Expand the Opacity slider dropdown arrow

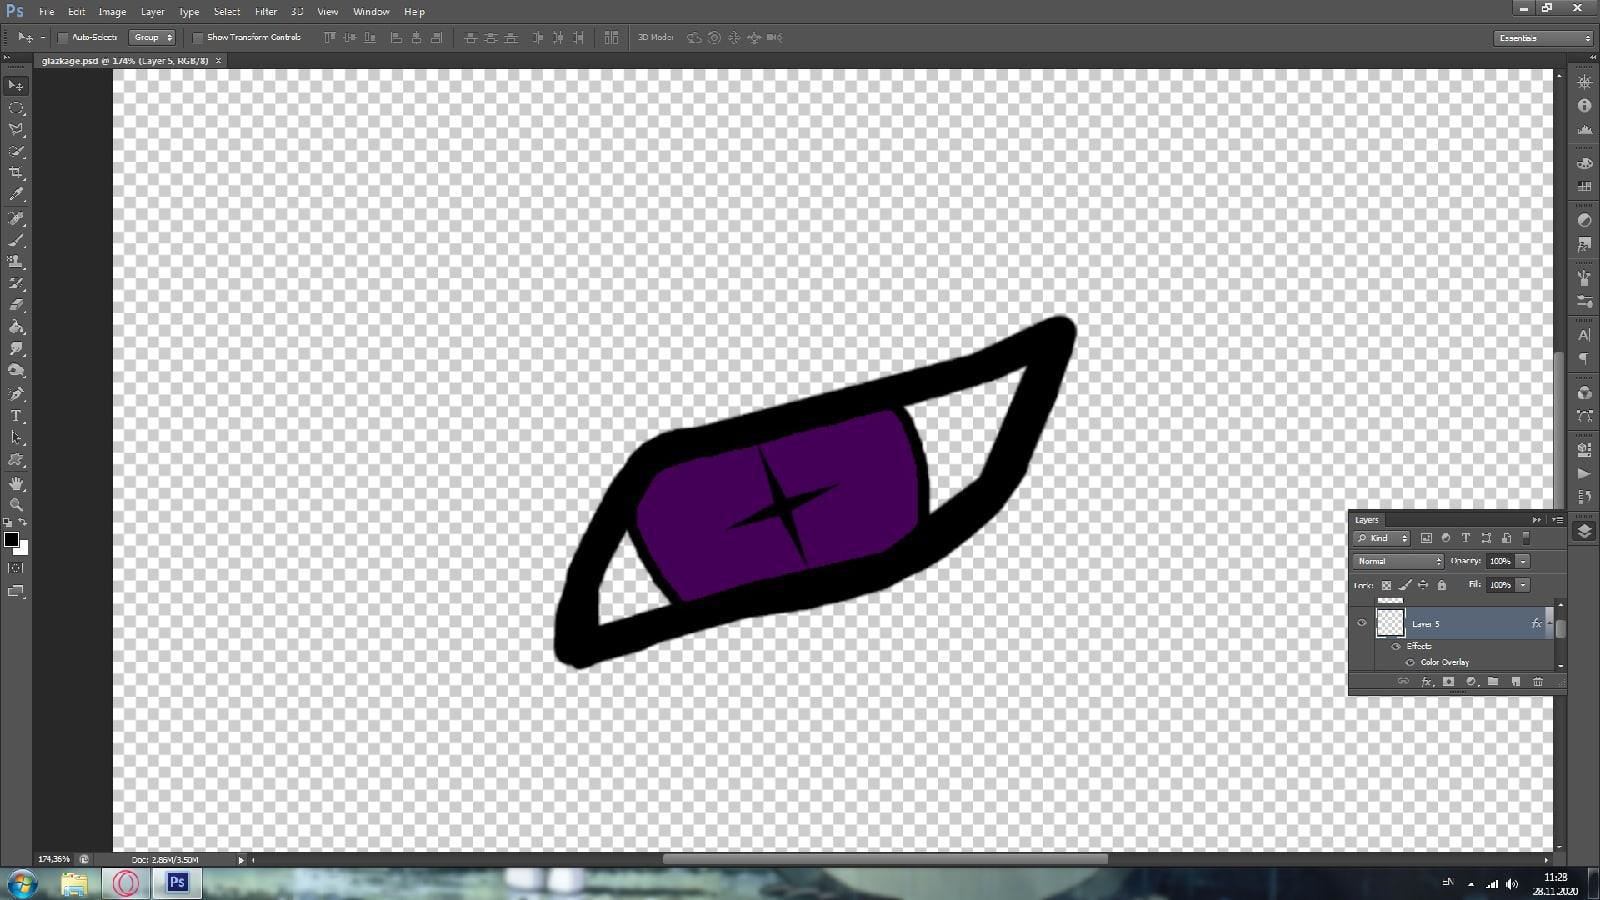click(x=1523, y=561)
